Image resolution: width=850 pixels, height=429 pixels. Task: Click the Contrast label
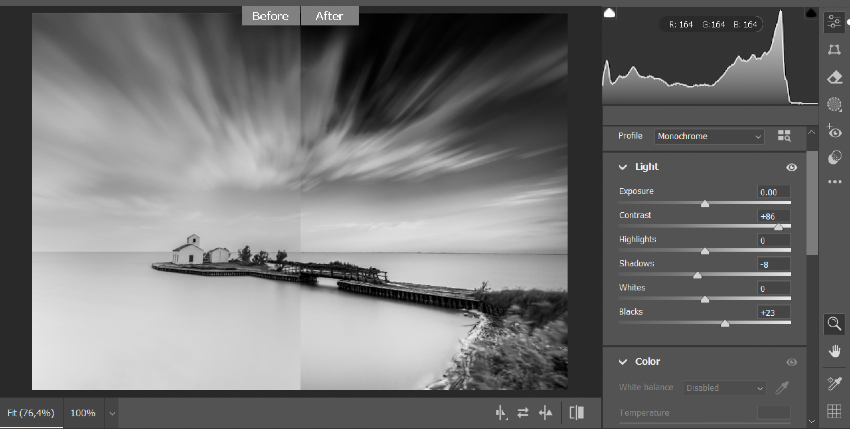click(635, 215)
